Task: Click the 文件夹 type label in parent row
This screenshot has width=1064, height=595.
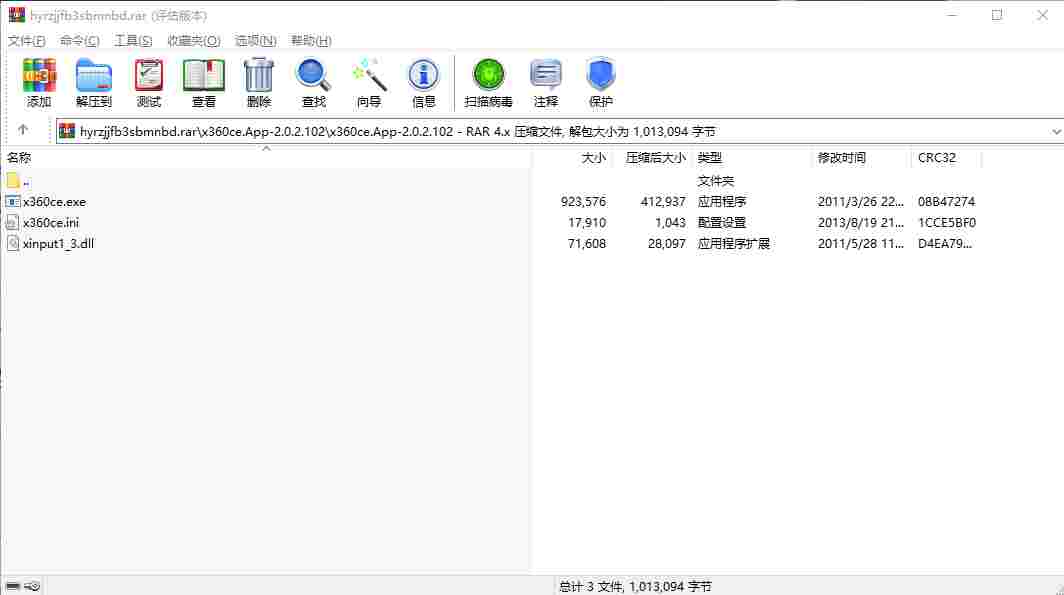Action: pos(716,181)
